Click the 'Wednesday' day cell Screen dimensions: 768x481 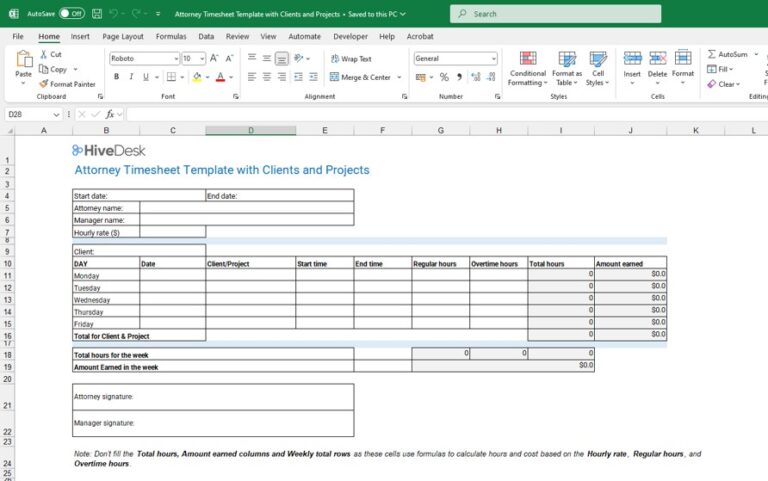click(x=106, y=299)
